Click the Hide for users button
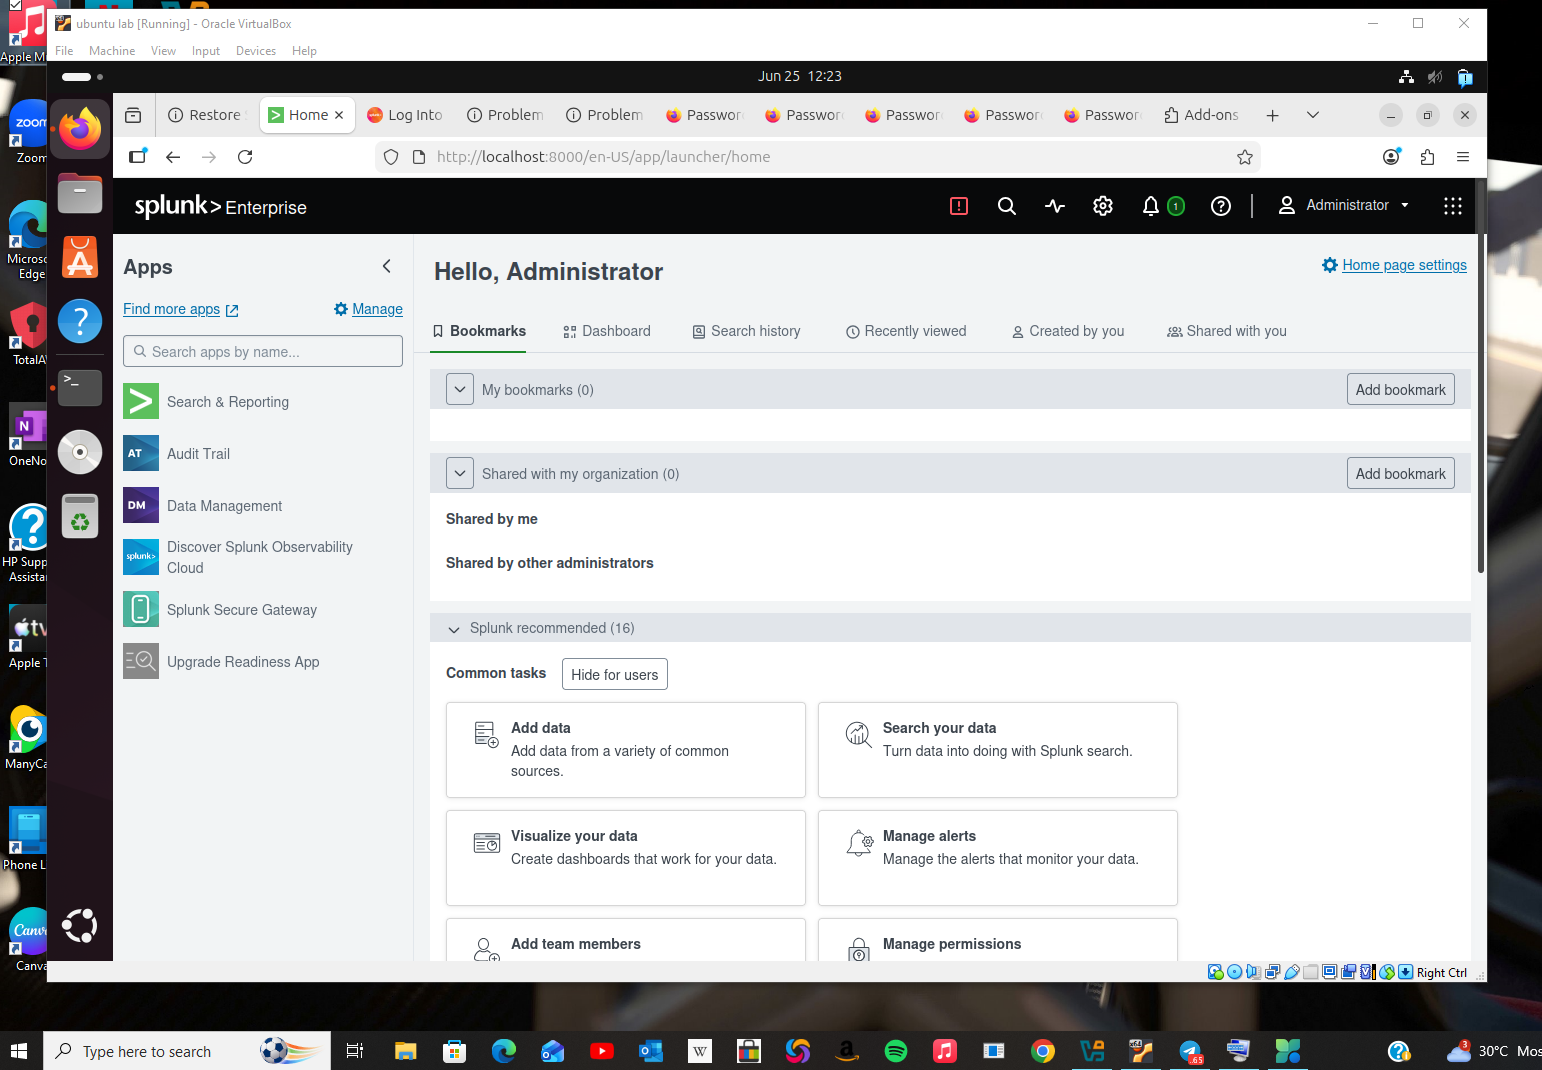Screen dimensions: 1542x1070 (614, 674)
